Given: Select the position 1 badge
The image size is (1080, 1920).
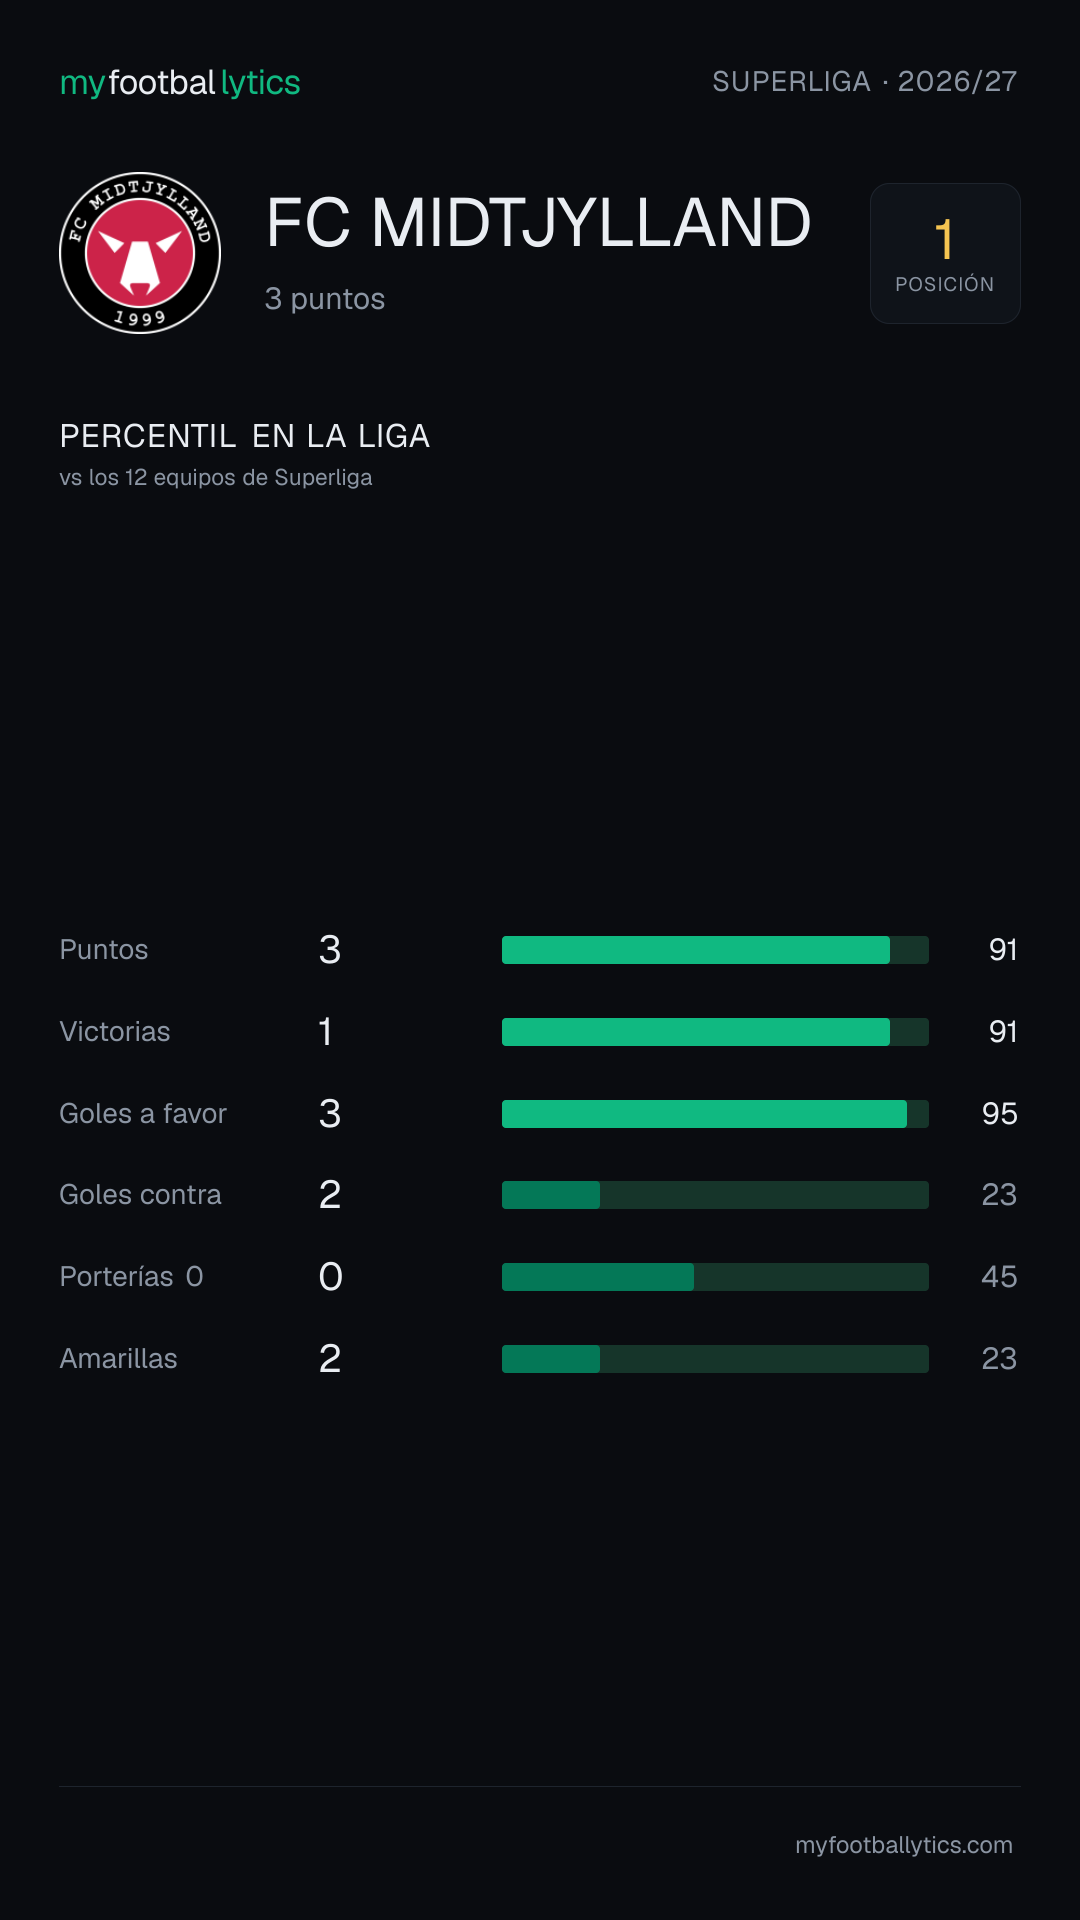Looking at the screenshot, I should 945,253.
